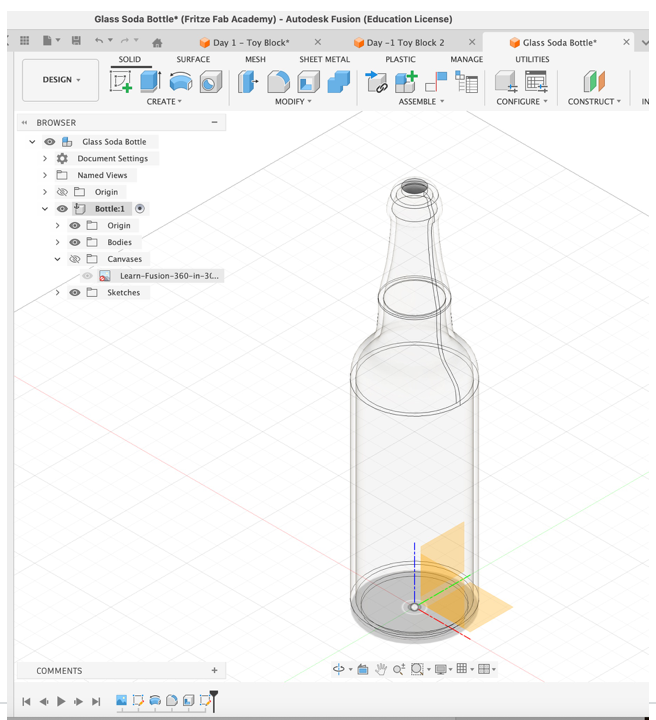Toggle Origin visibility inside Bottle:1
Viewport: 656px width, 720px height.
74,225
